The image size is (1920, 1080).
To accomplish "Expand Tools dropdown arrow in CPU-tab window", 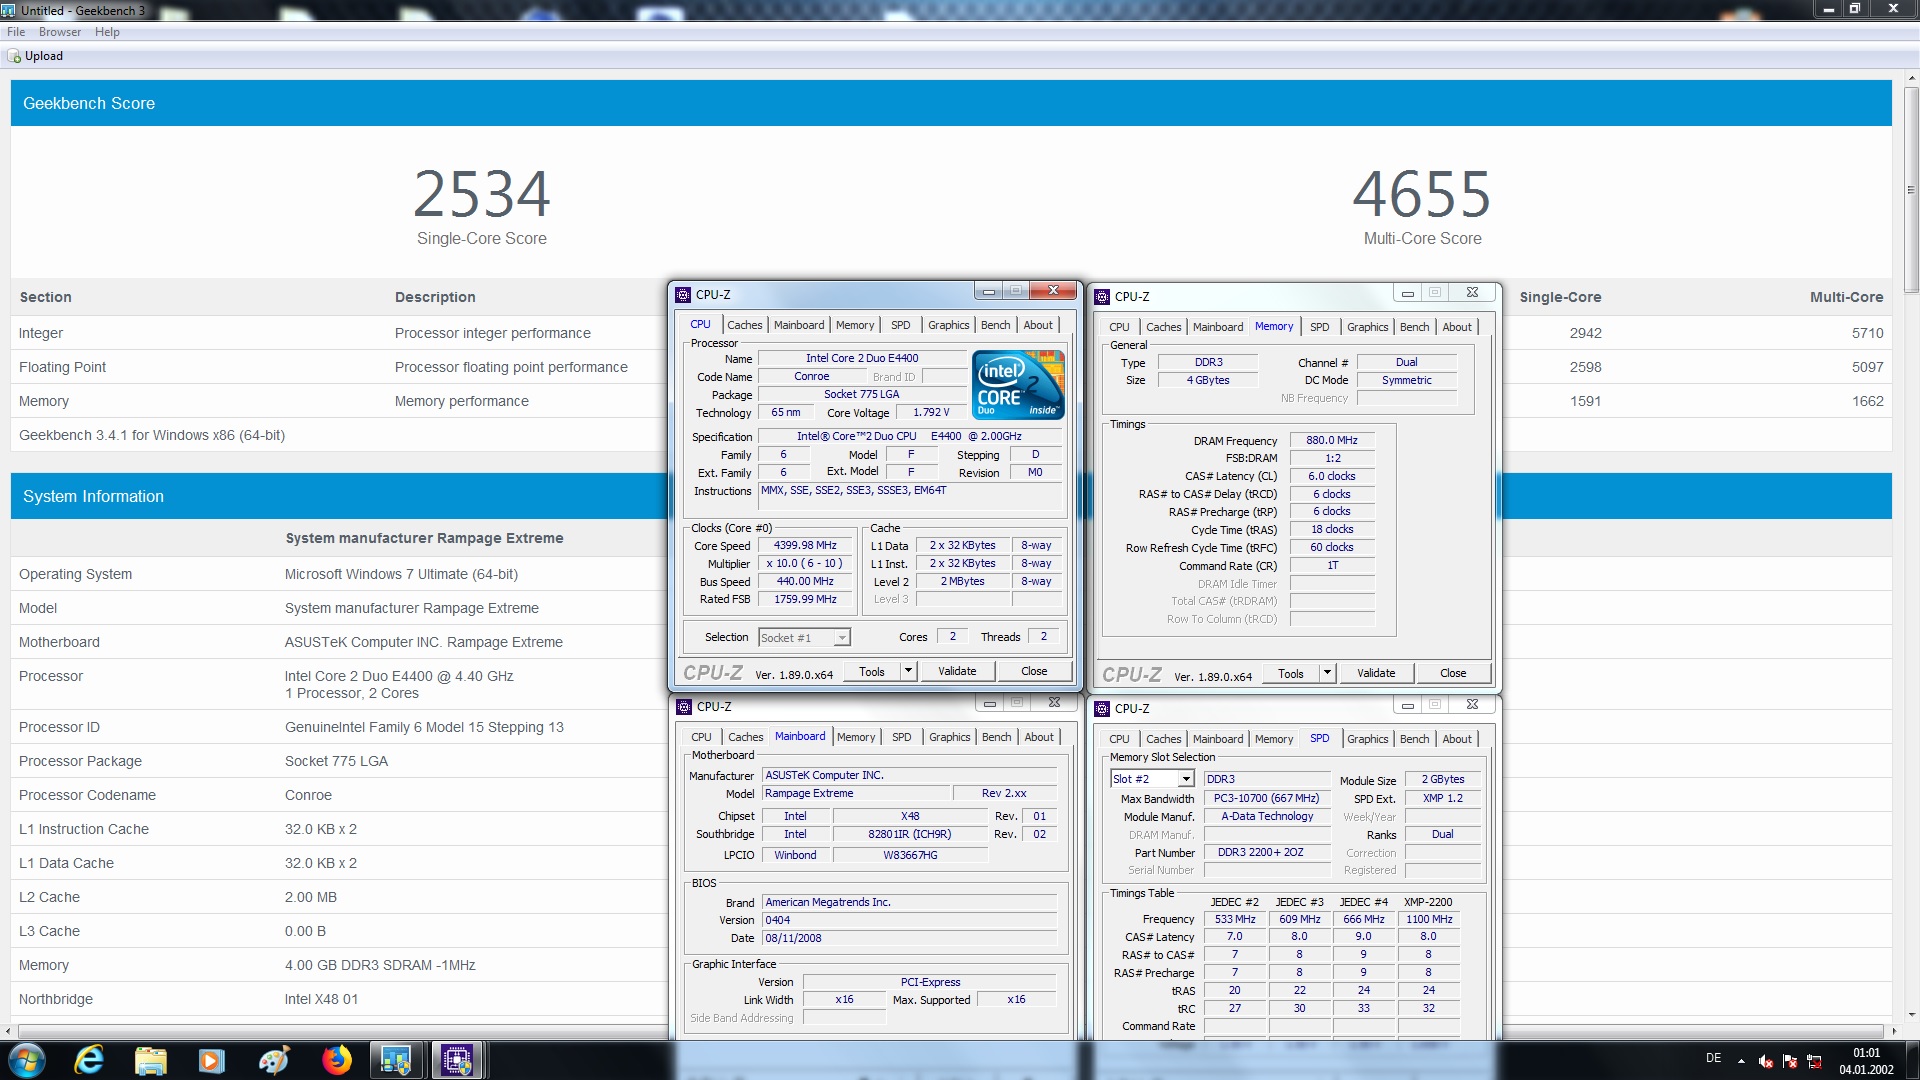I will (x=908, y=671).
